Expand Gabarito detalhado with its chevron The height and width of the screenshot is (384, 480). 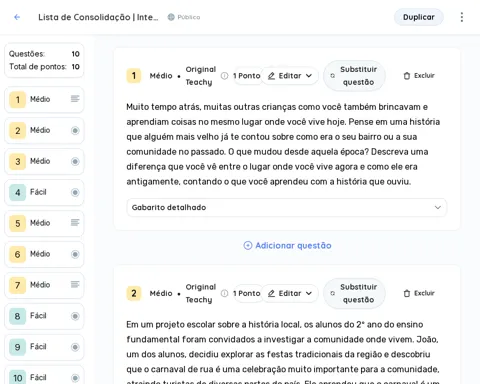click(x=438, y=207)
